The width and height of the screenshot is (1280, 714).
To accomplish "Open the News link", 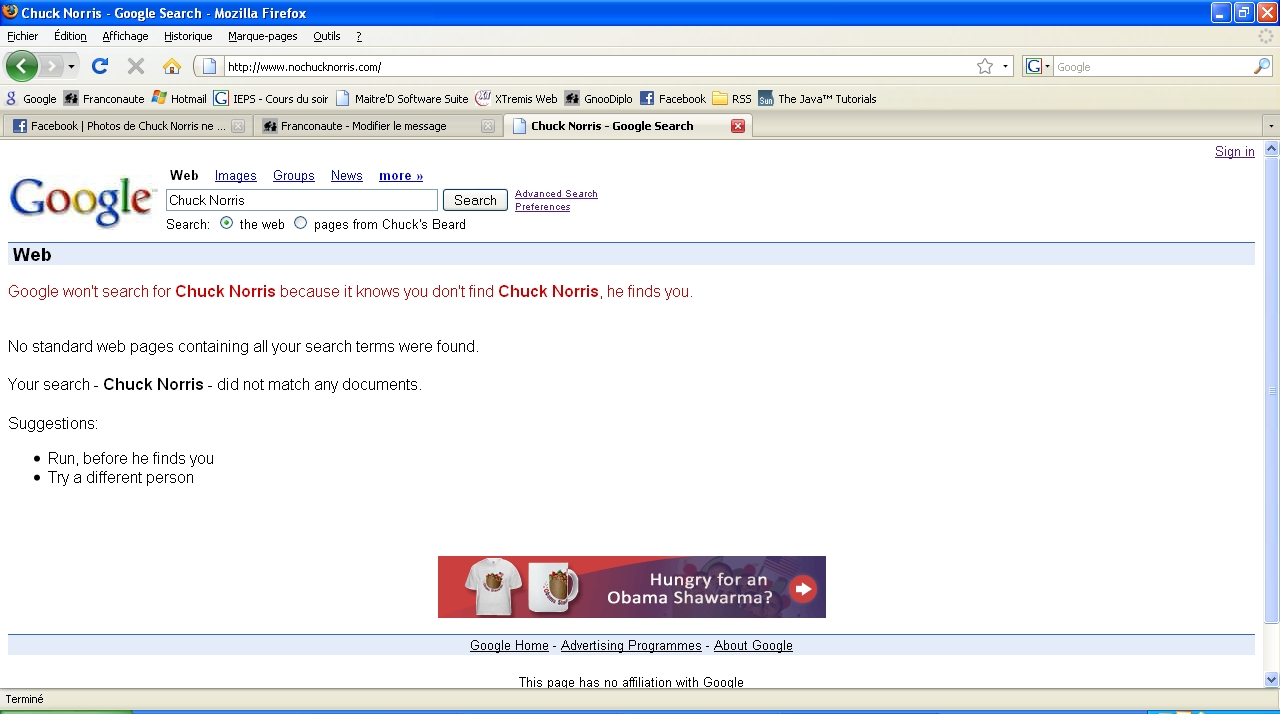I will 347,176.
